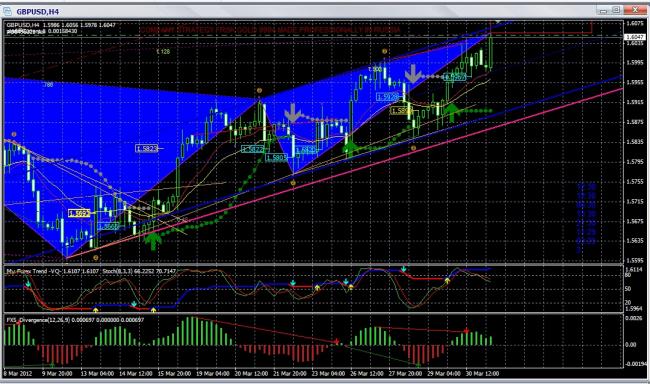Click the red divergence arrow on FX5 histogram top-right
Image resolution: width=650 pixels, height=384 pixels.
tap(466, 331)
